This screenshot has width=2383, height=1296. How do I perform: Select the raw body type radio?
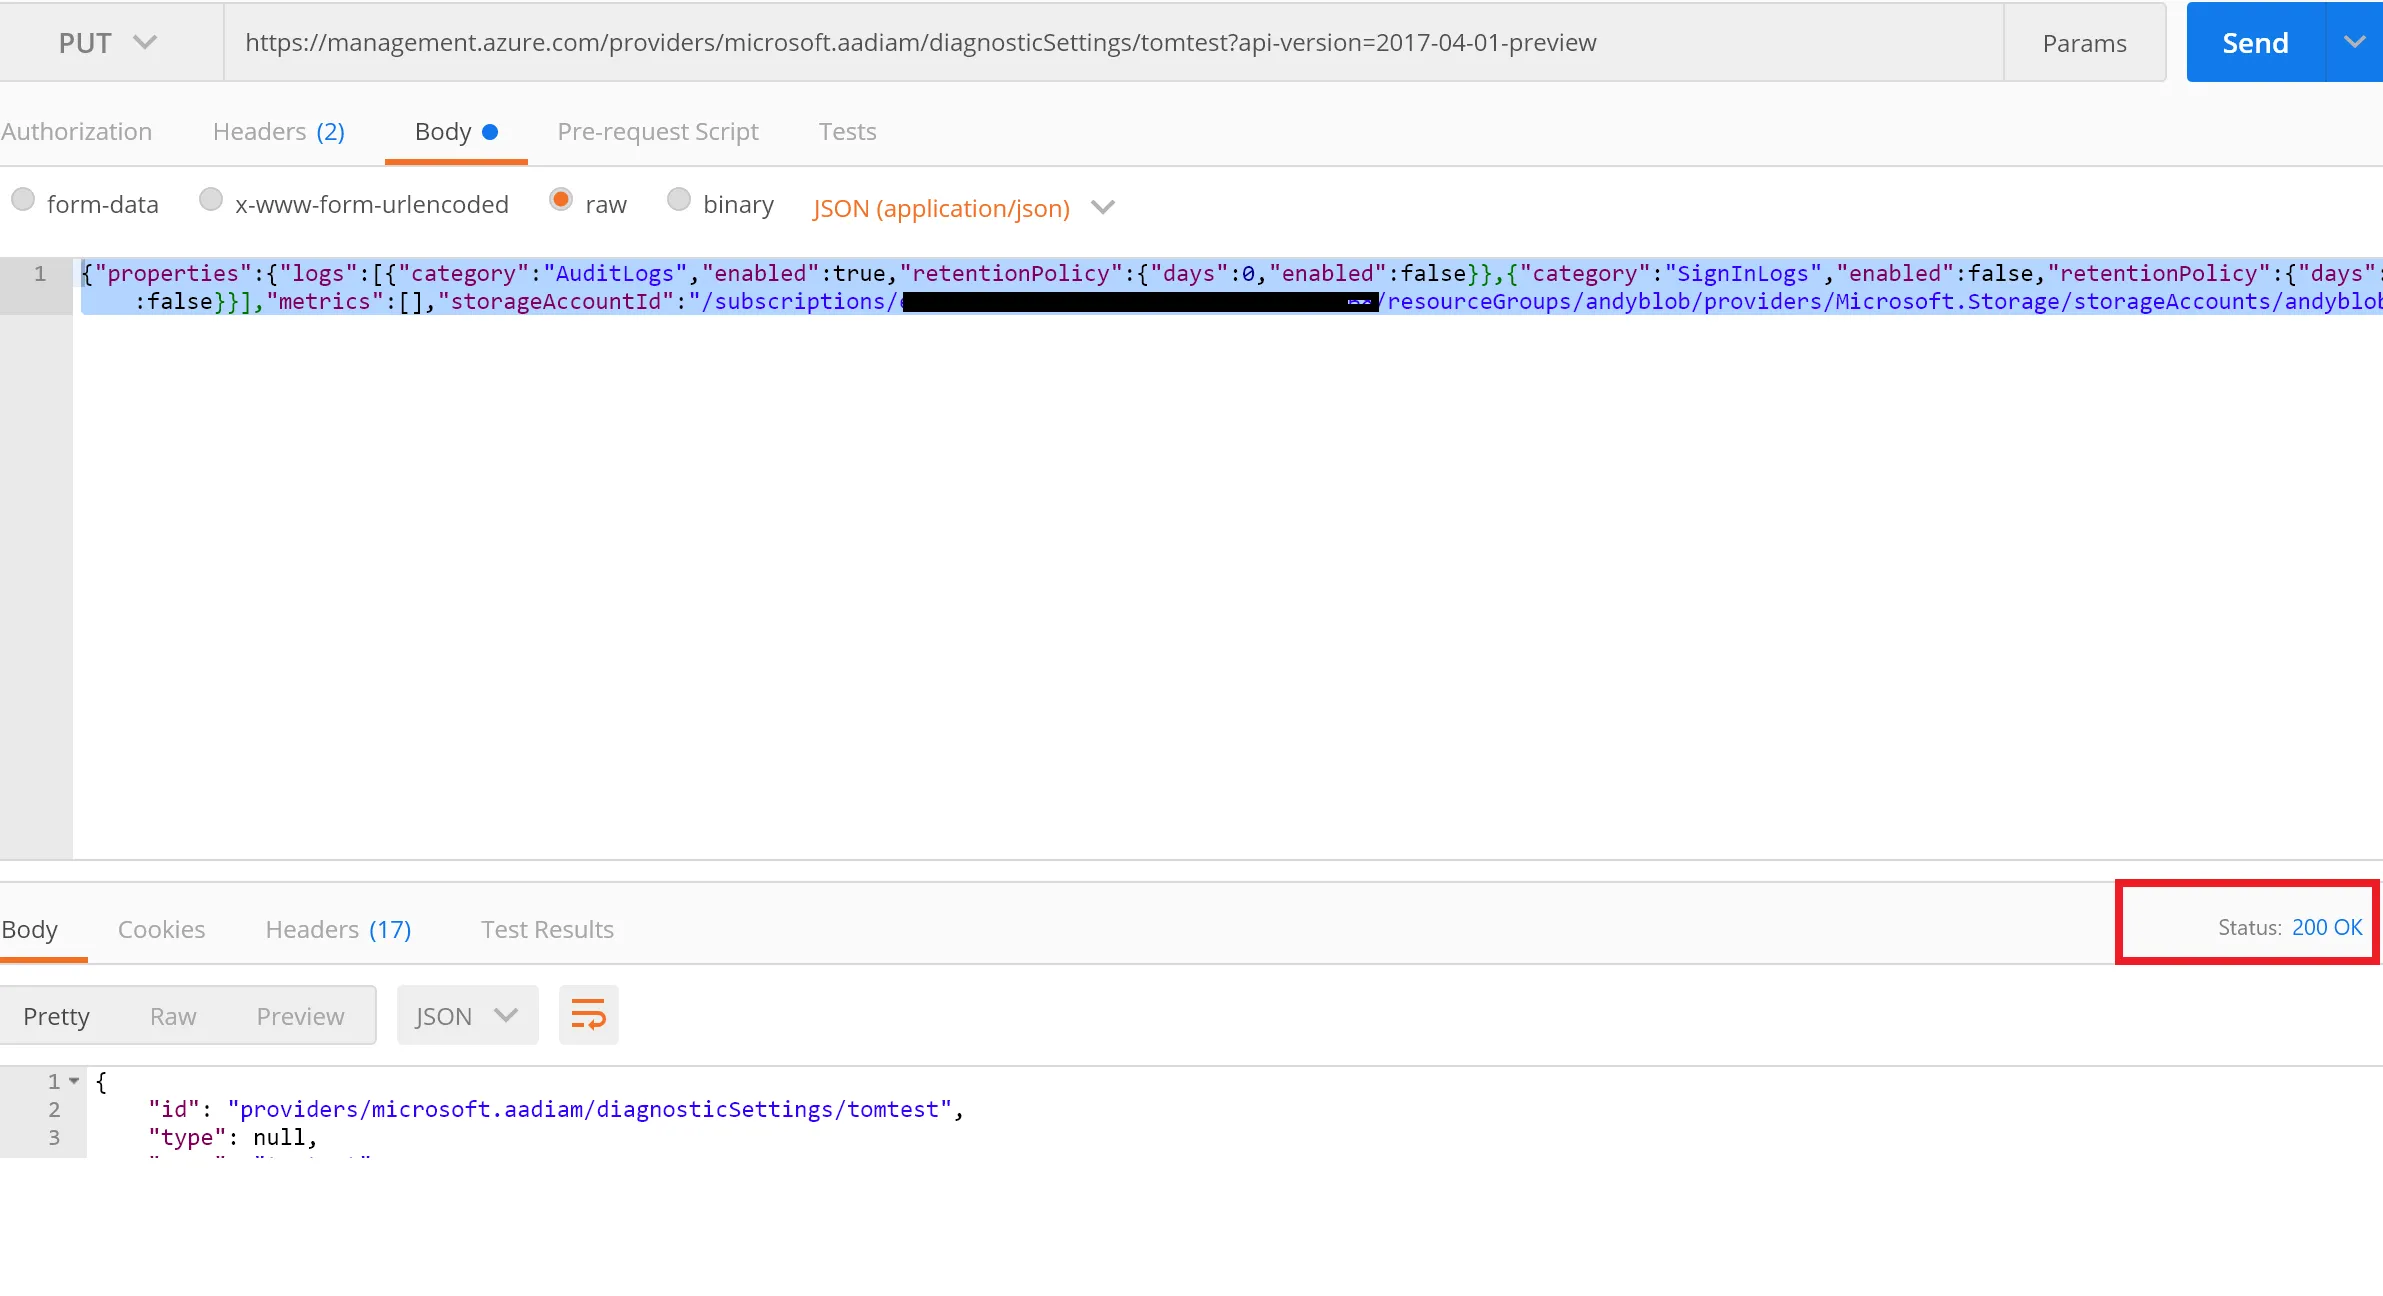point(561,200)
